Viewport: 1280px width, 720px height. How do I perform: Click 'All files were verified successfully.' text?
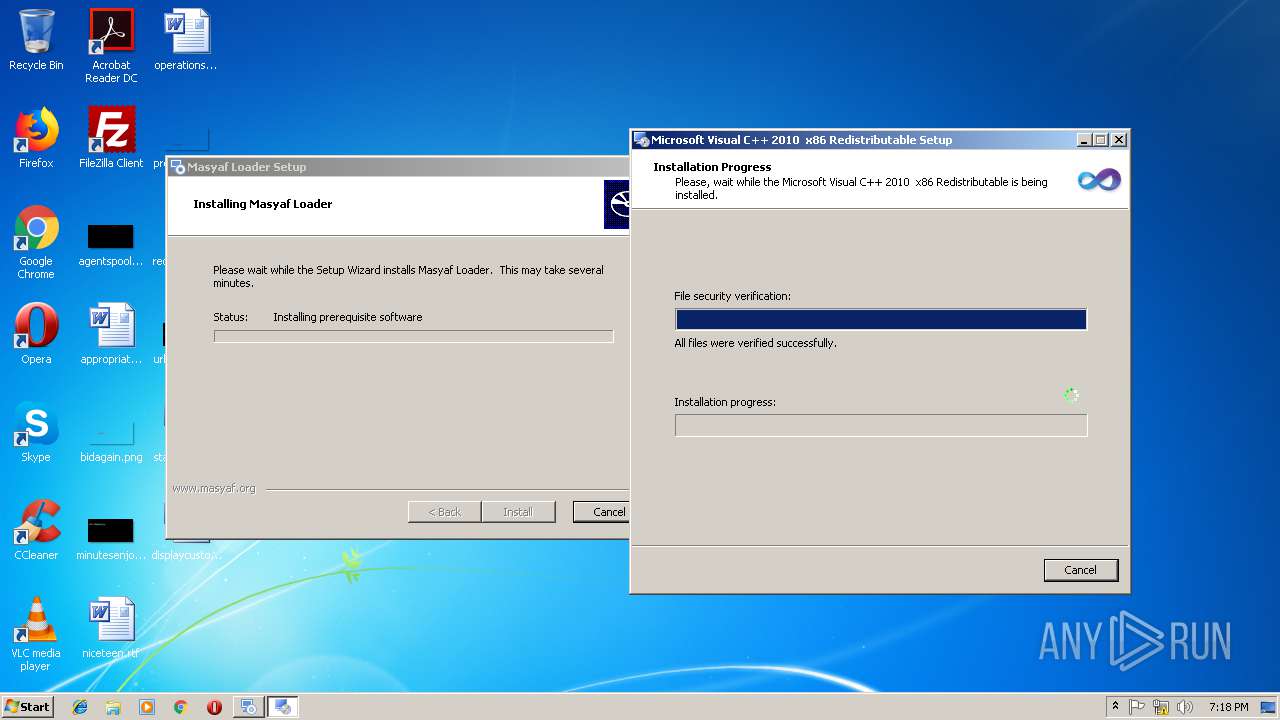755,343
